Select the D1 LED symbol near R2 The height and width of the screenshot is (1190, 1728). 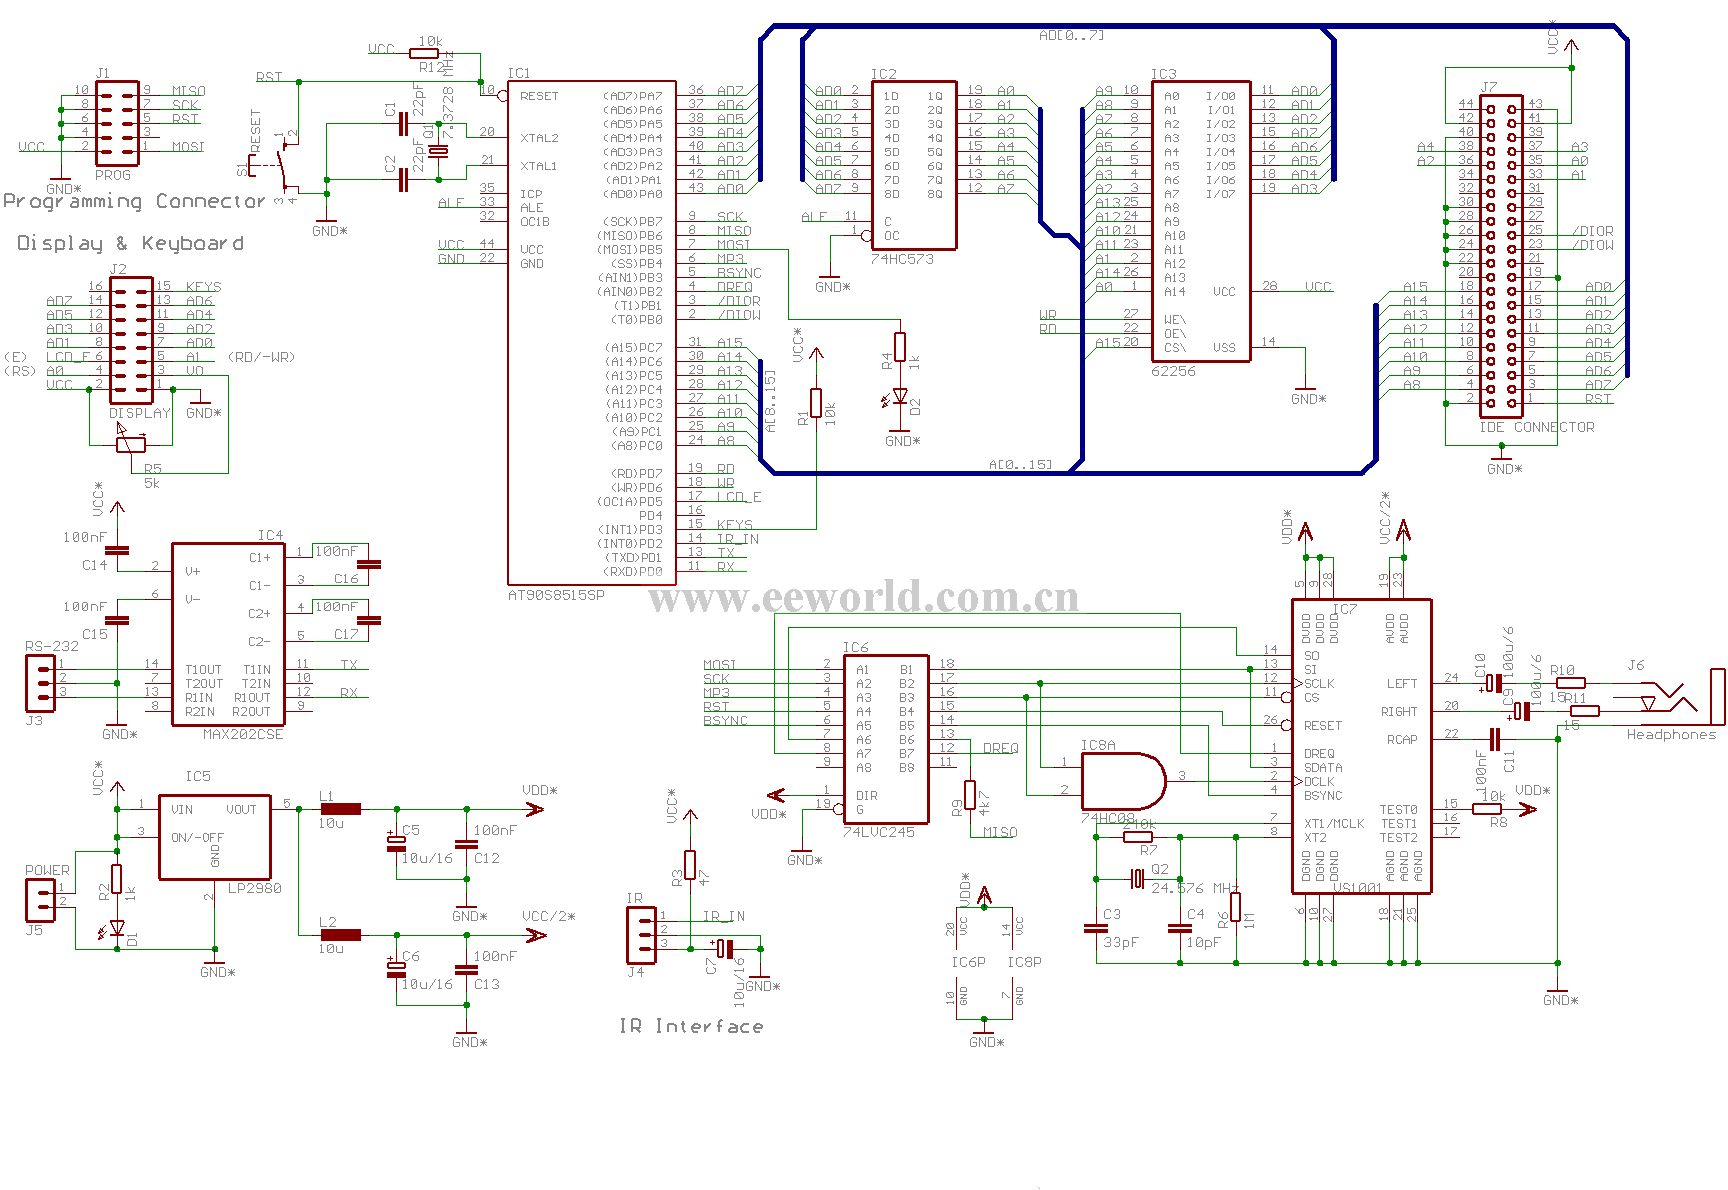tap(115, 927)
